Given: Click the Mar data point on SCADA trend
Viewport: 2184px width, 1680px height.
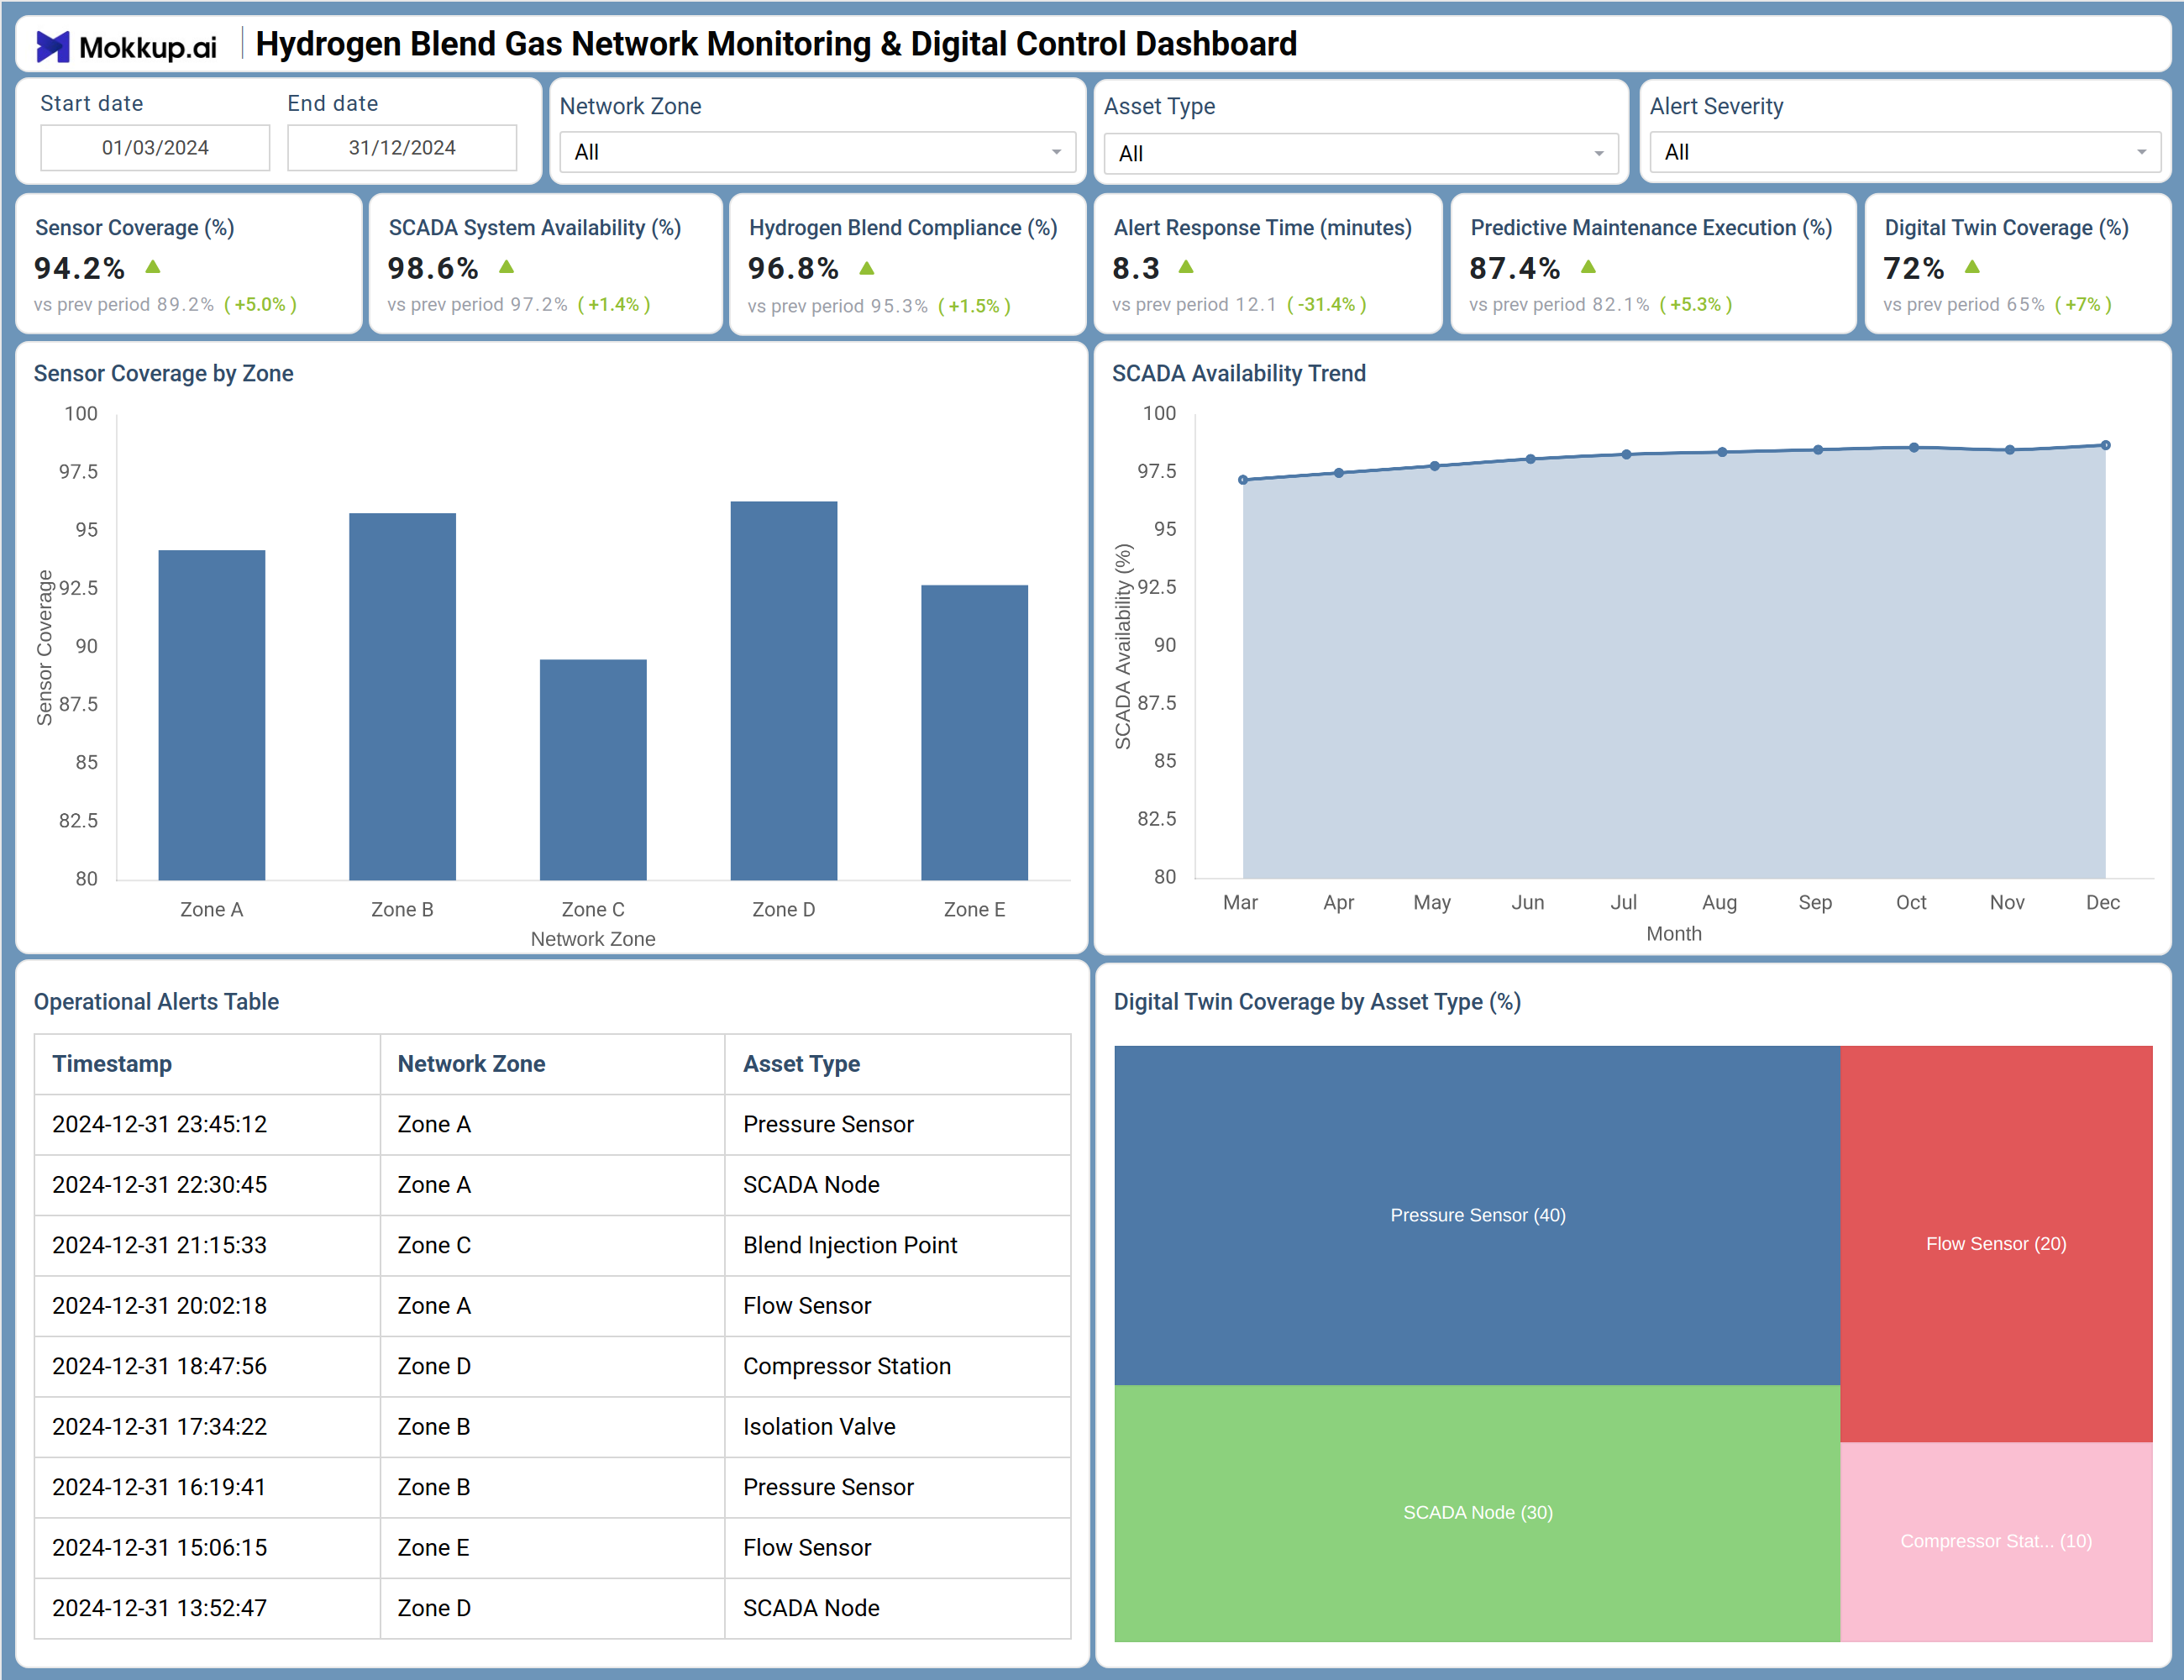Looking at the screenshot, I should pos(1243,480).
